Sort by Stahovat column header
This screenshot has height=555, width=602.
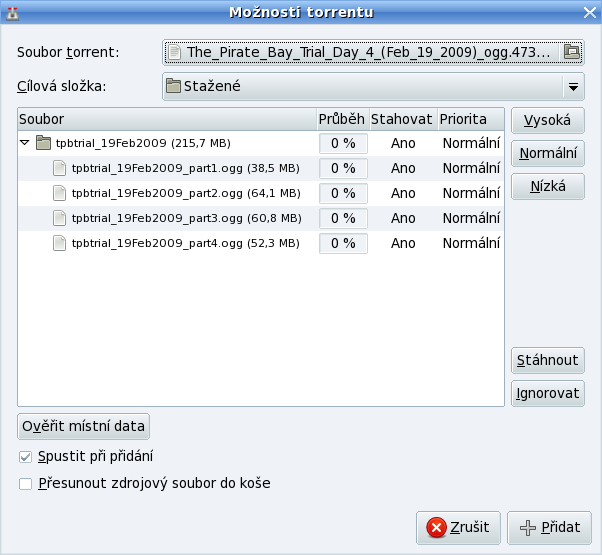(x=403, y=119)
